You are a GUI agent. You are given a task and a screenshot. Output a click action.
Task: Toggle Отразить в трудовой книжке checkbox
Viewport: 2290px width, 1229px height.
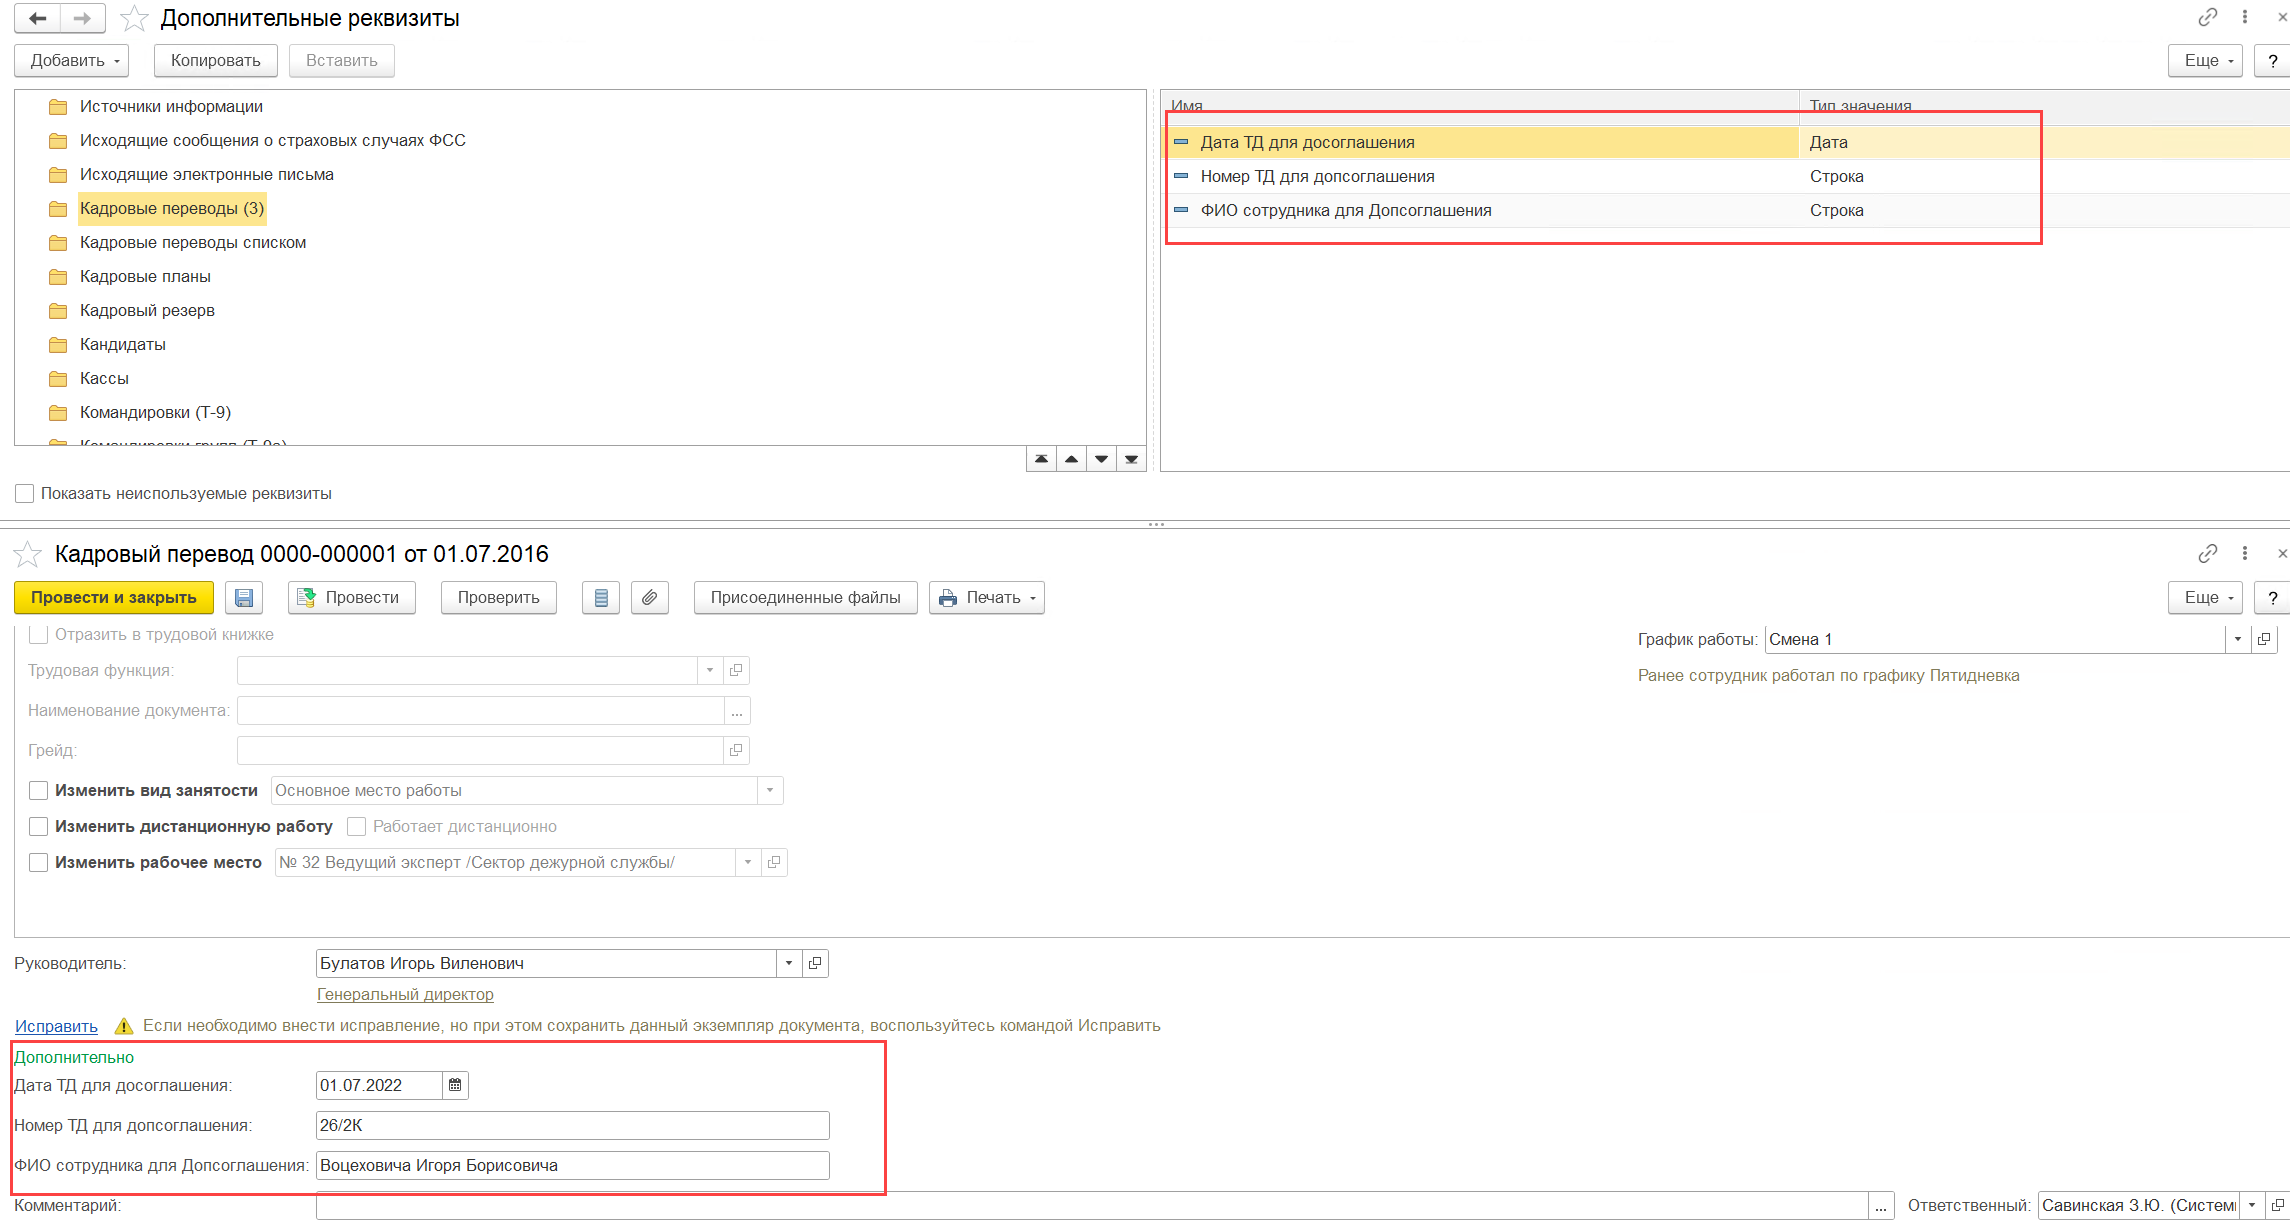tap(39, 634)
